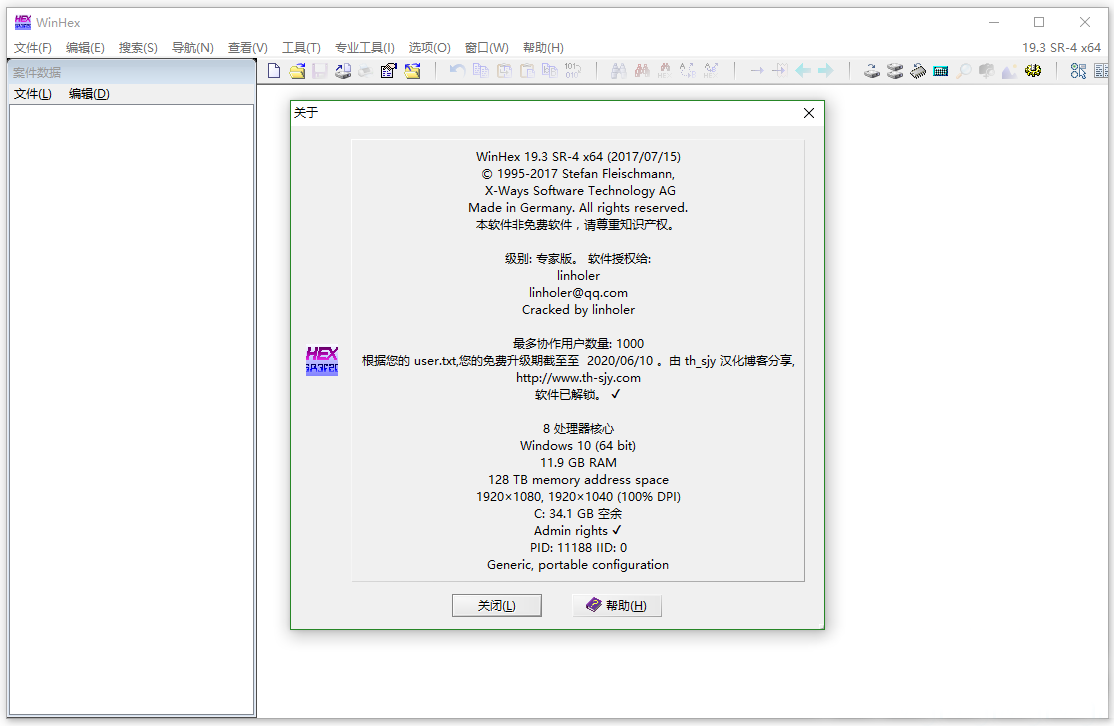
Task: Open the 文件(F) main menu
Action: click(33, 48)
